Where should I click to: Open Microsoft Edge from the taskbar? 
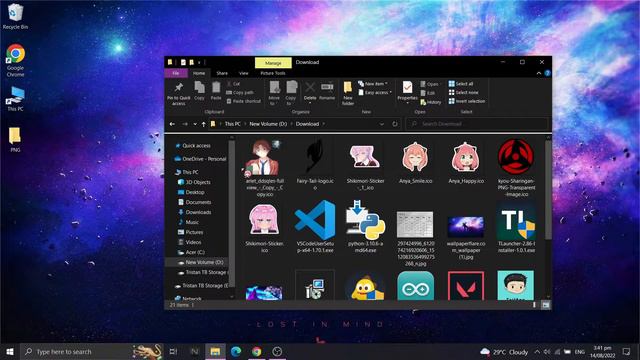click(x=236, y=351)
